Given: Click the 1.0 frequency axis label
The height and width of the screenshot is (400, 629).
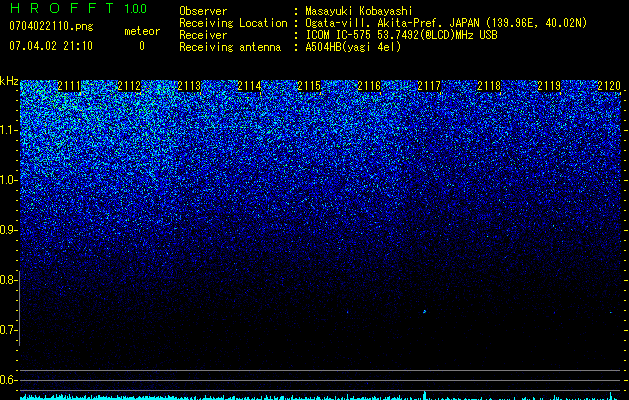Looking at the screenshot, I should coord(6,180).
